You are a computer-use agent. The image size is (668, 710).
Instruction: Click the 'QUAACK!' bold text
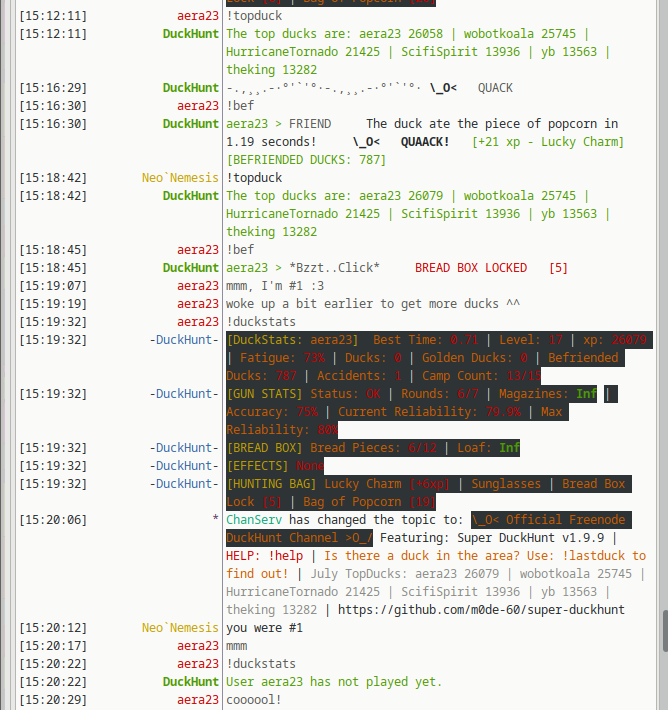(x=425, y=142)
